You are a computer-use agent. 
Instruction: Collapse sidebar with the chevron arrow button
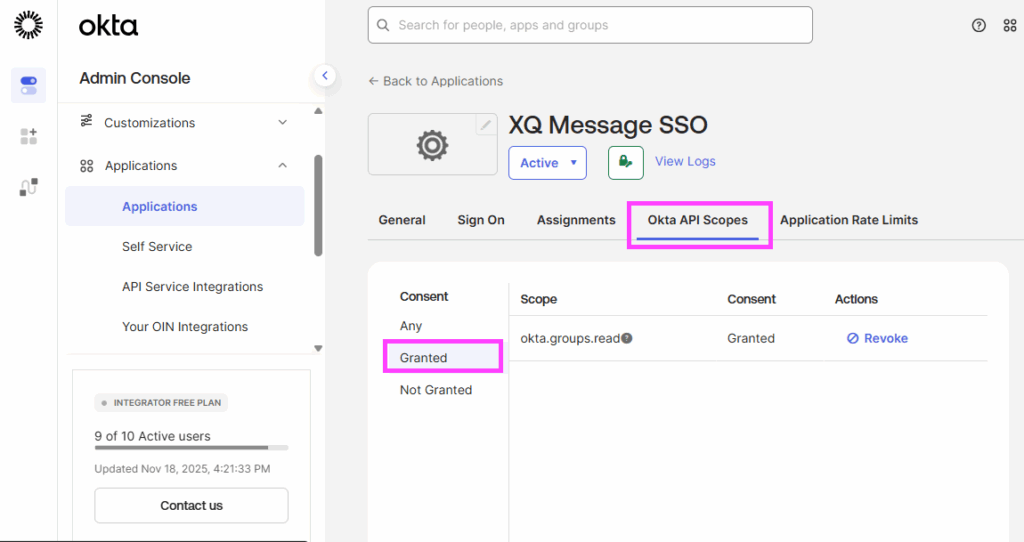[324, 75]
